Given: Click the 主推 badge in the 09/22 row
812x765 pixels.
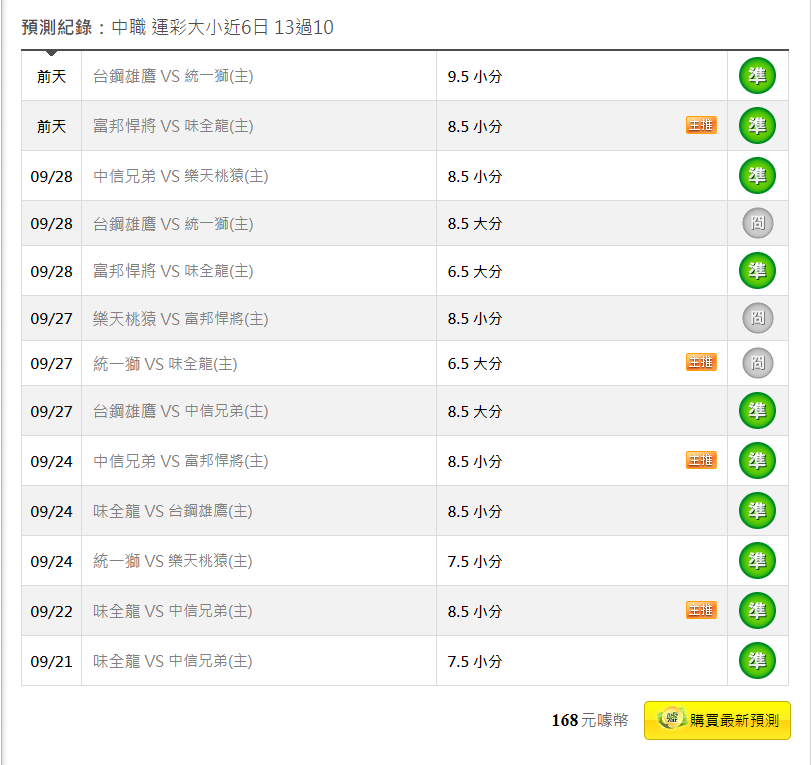Looking at the screenshot, I should 701,610.
